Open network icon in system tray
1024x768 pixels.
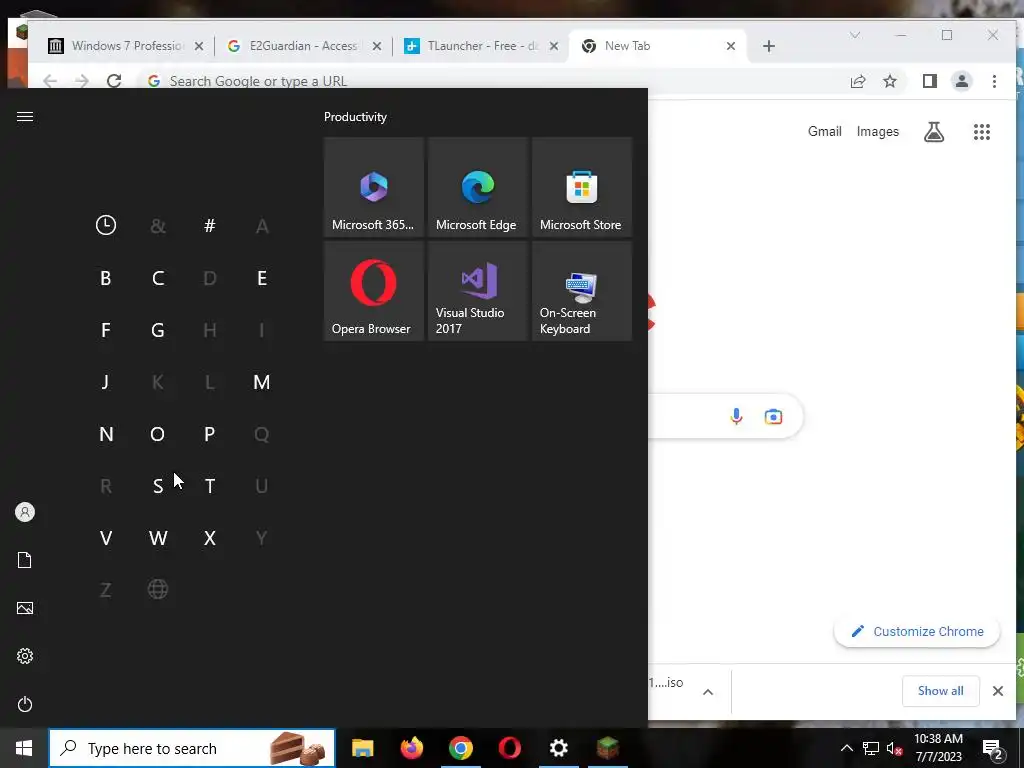[871, 748]
